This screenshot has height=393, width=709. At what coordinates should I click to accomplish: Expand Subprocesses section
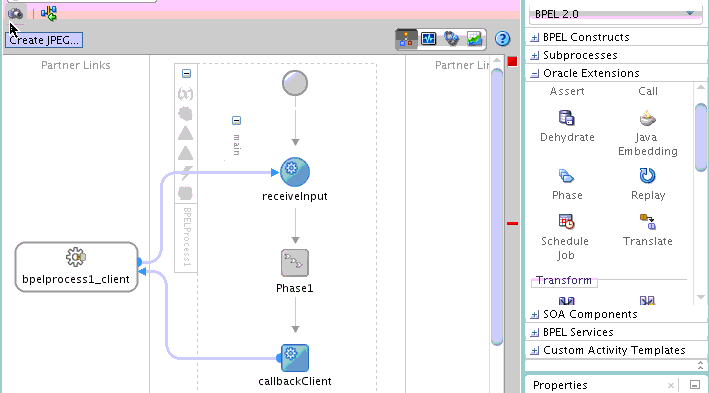535,56
